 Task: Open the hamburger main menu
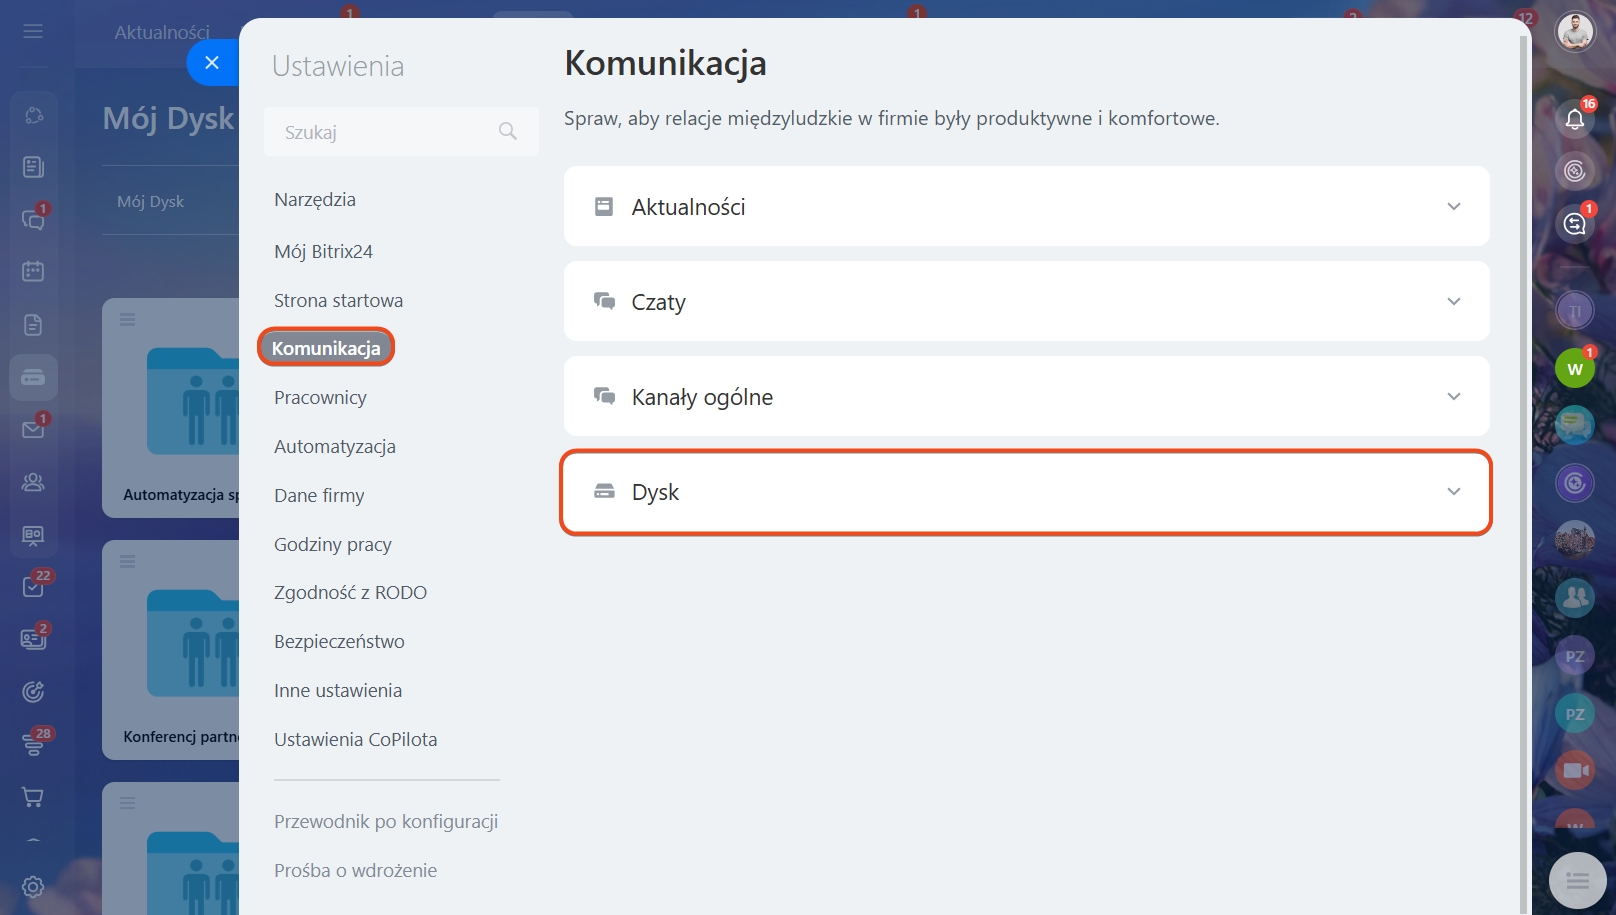pos(33,31)
